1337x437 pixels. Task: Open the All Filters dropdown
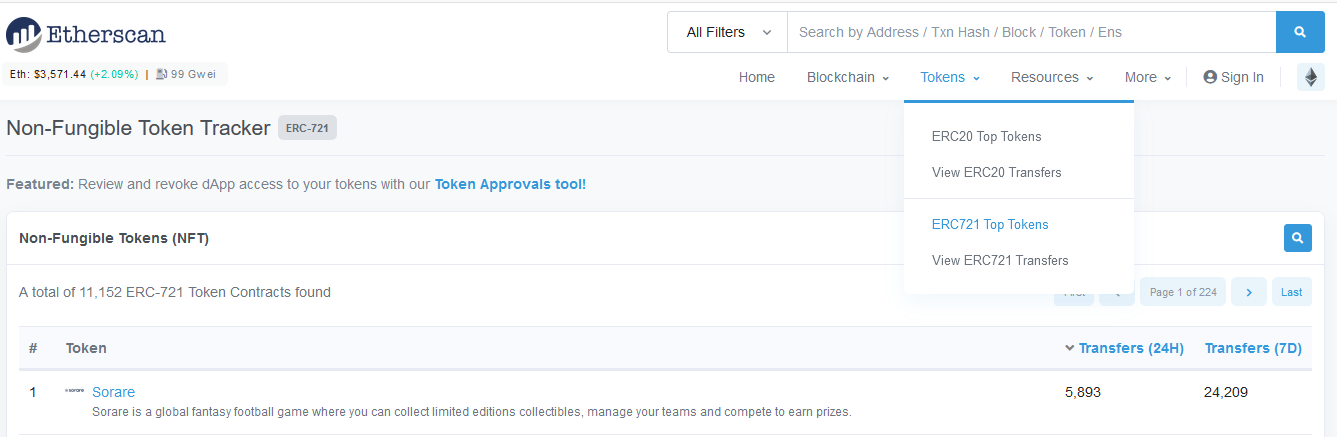click(728, 32)
